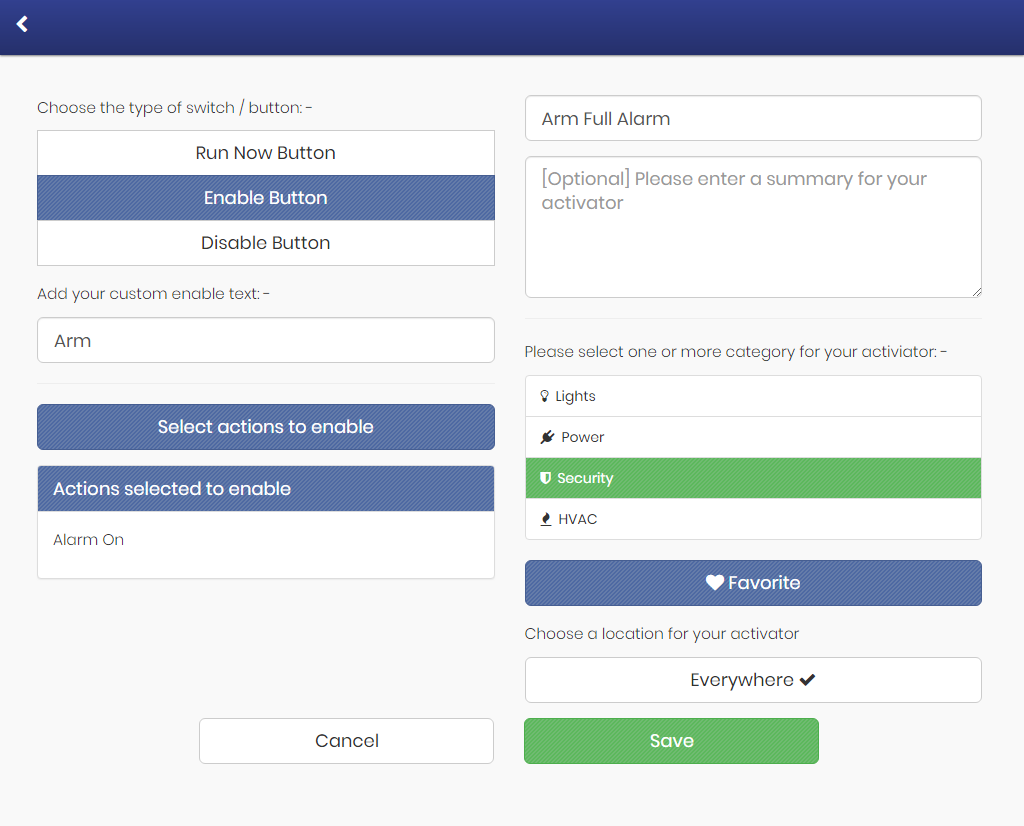Deselect the Security category
Image resolution: width=1024 pixels, height=826 pixels.
(x=753, y=478)
